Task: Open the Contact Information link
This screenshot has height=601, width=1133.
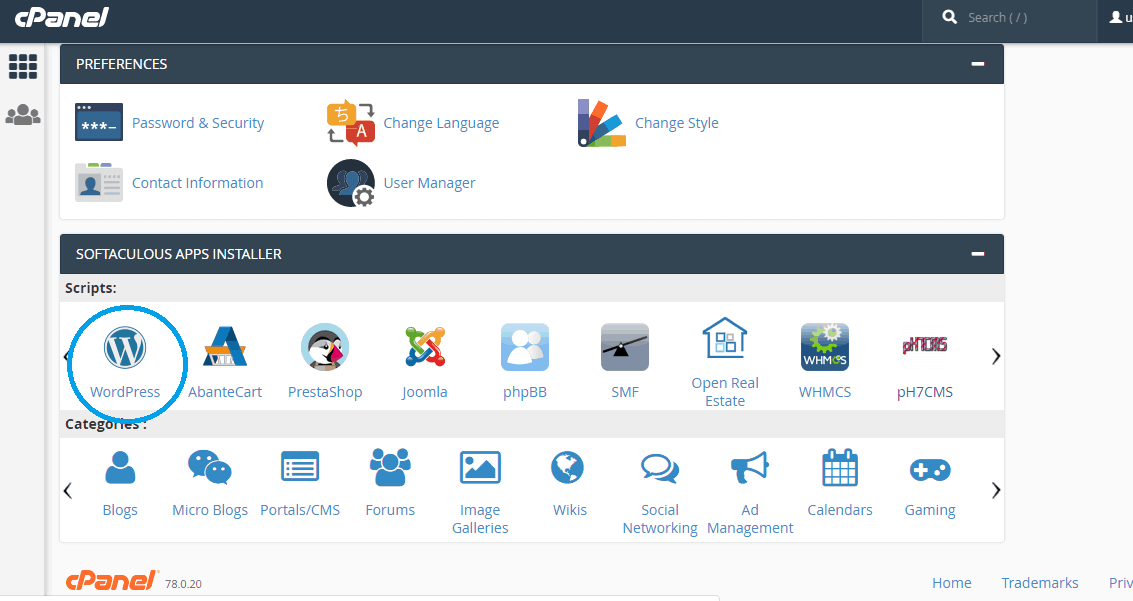Action: pos(197,183)
